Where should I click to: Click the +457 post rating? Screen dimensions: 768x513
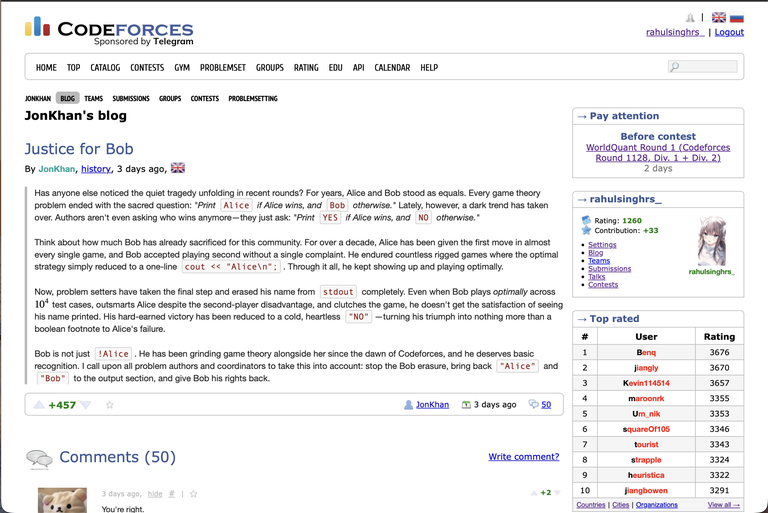point(62,405)
